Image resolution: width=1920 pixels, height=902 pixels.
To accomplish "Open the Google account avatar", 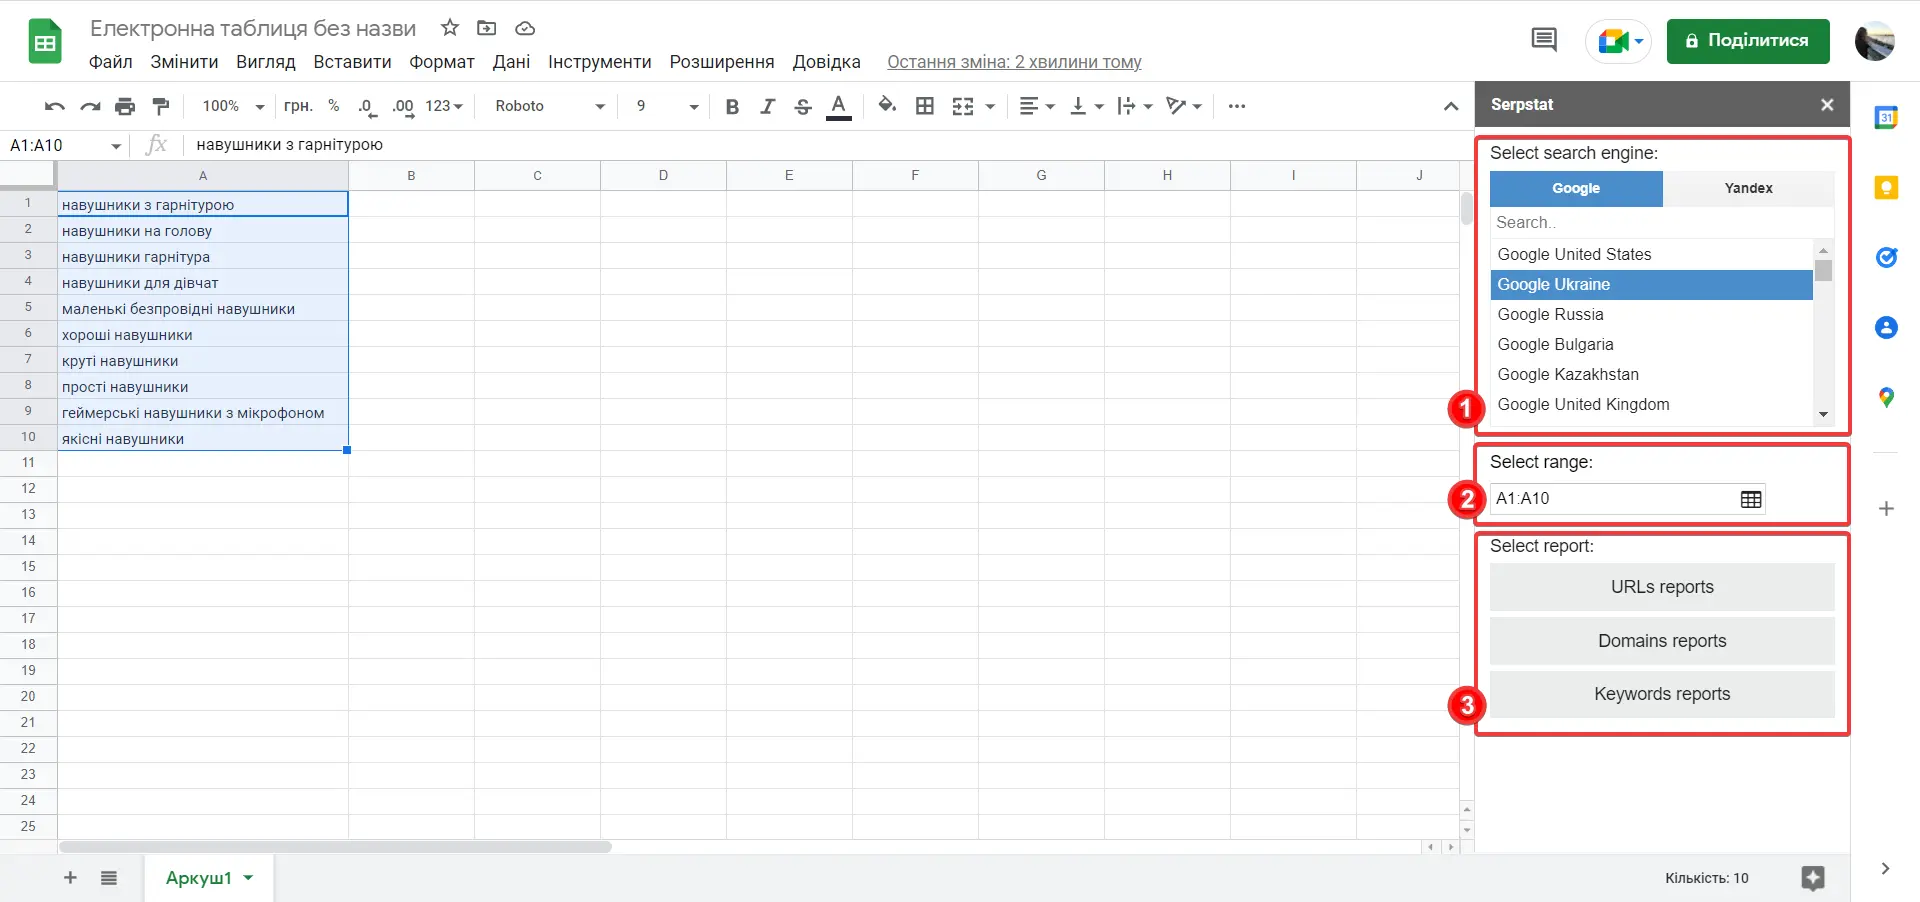I will tap(1875, 41).
